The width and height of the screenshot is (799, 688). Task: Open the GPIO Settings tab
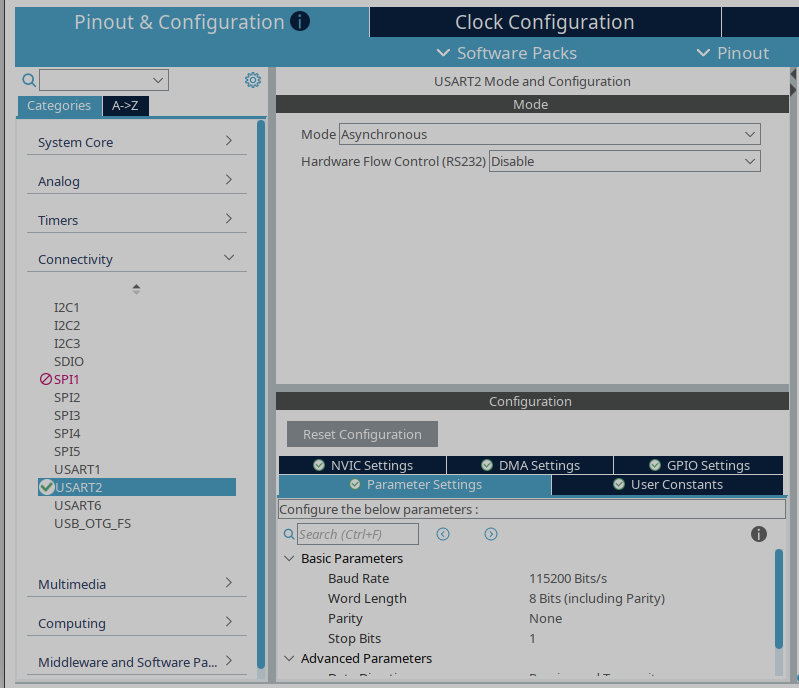pyautogui.click(x=698, y=465)
